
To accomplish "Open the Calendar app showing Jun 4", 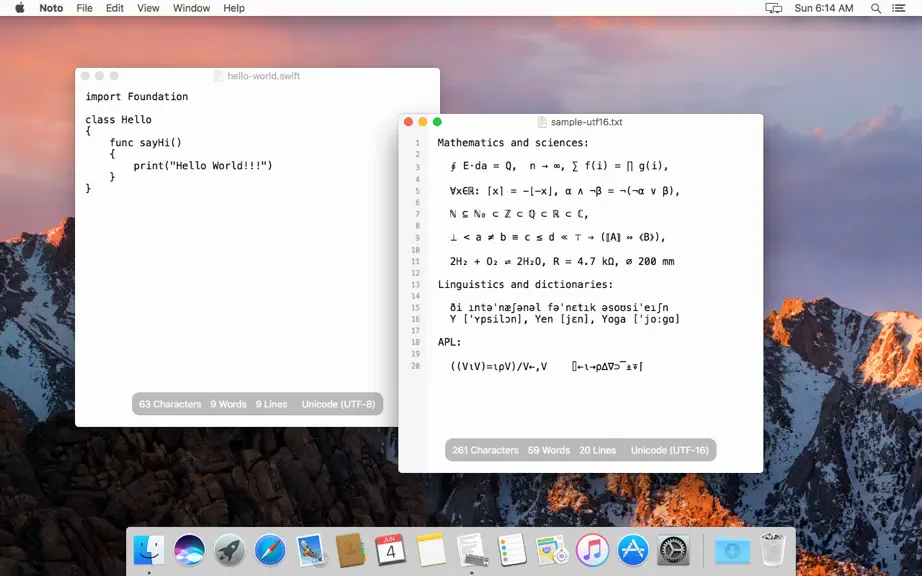I will coord(390,550).
